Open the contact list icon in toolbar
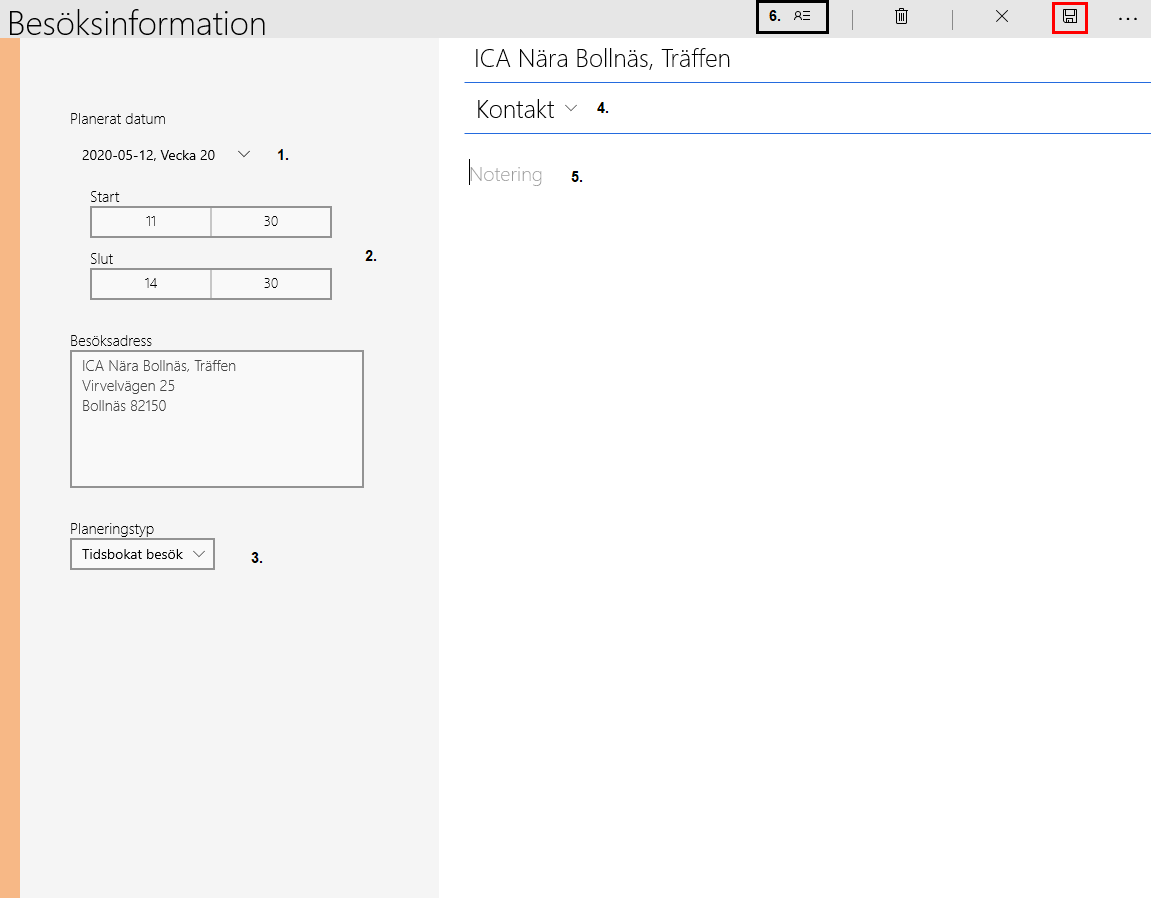 point(802,16)
